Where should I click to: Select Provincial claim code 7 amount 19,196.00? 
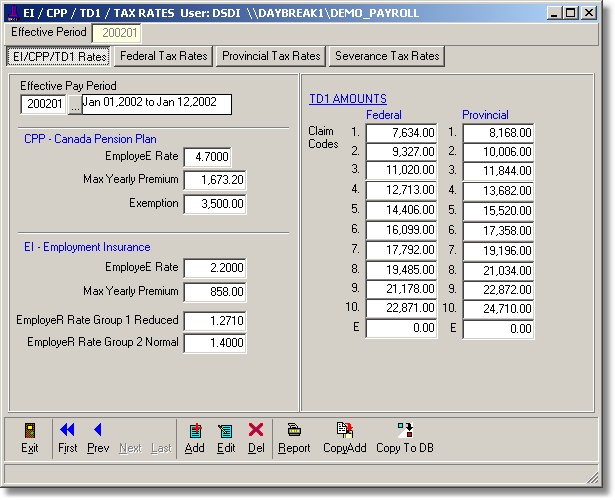(x=498, y=251)
